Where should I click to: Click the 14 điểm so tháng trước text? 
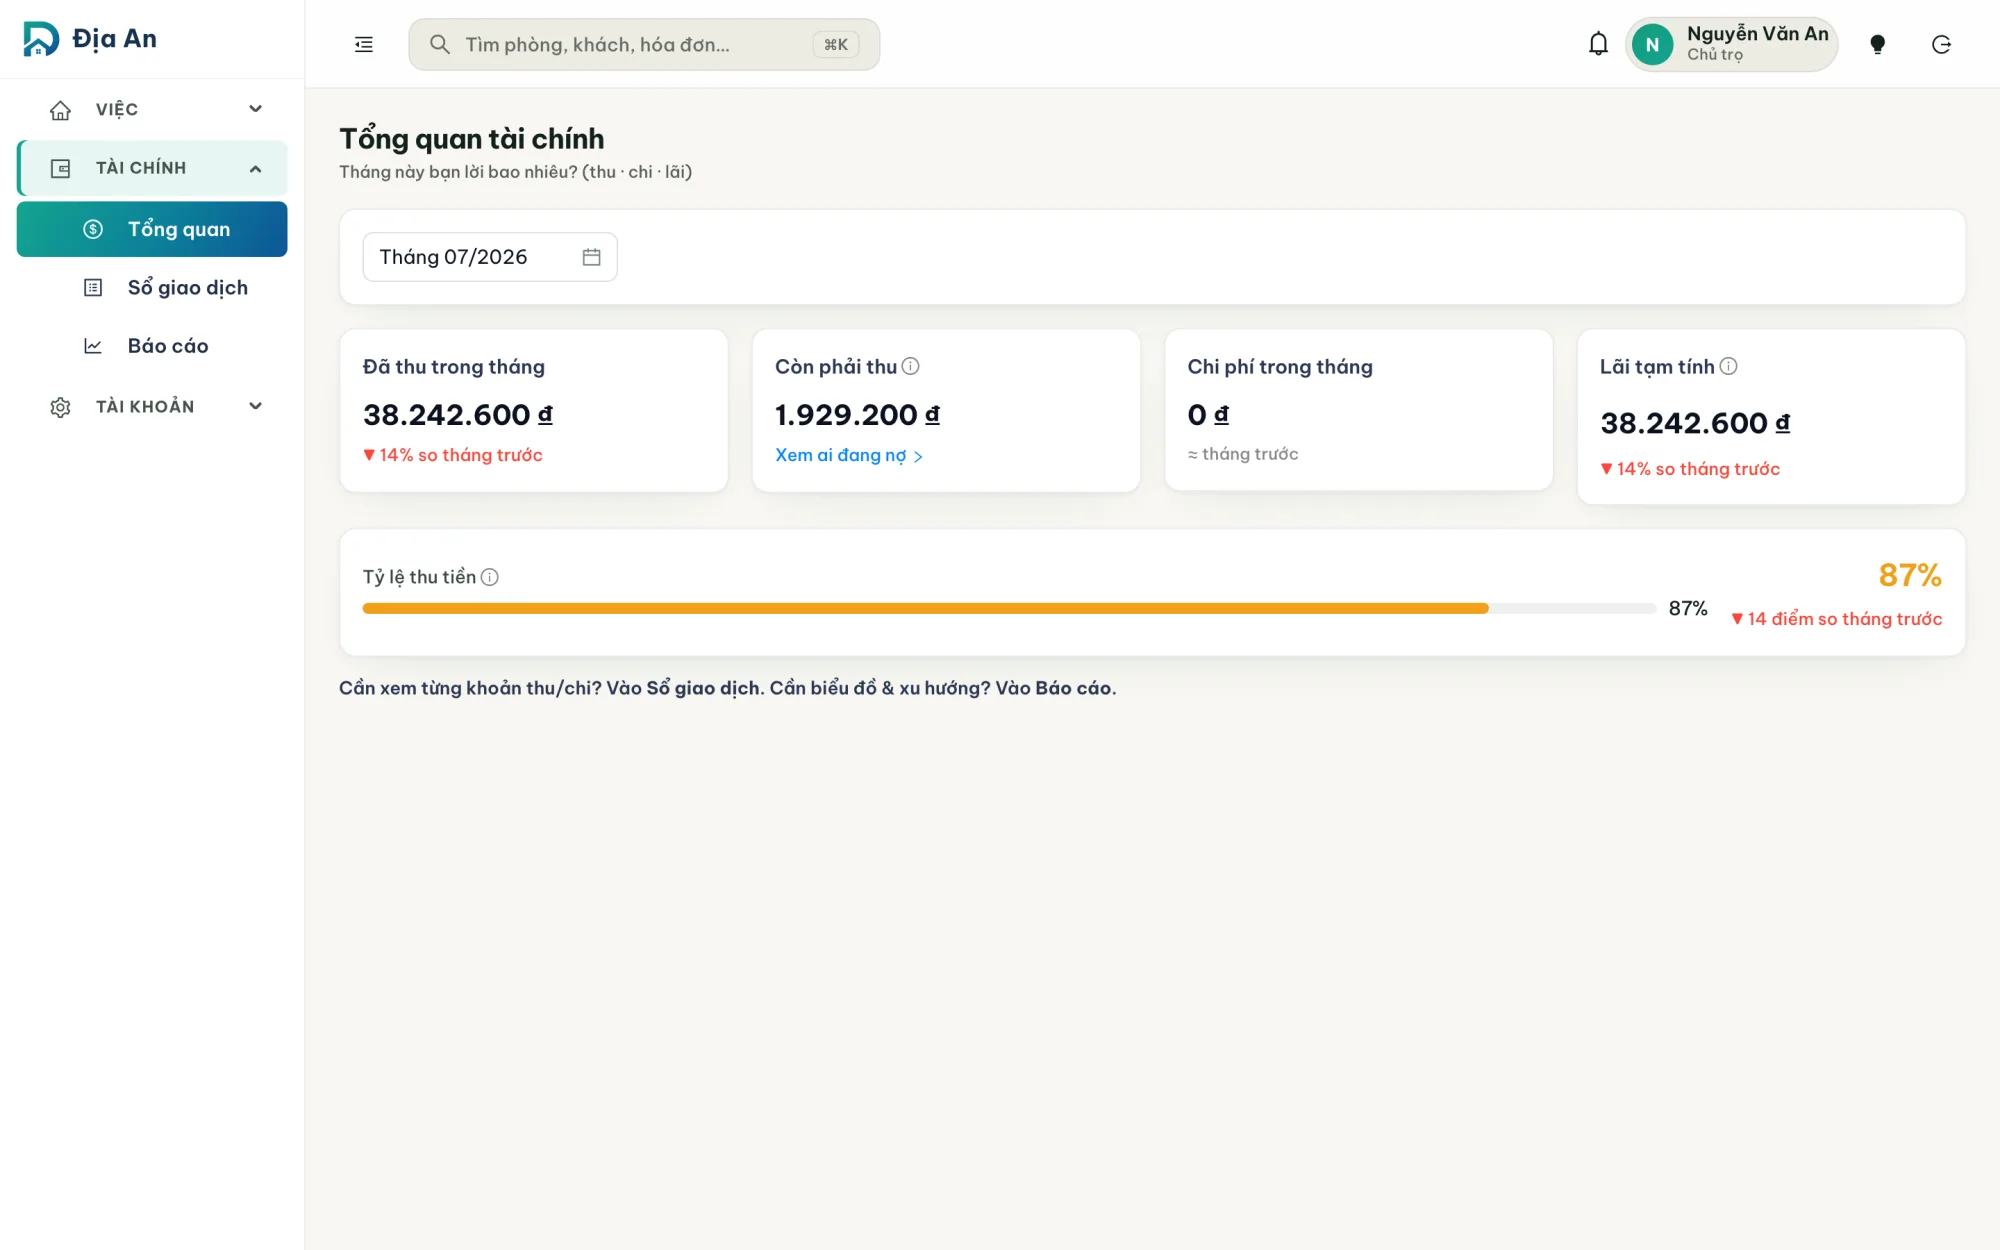point(1836,619)
